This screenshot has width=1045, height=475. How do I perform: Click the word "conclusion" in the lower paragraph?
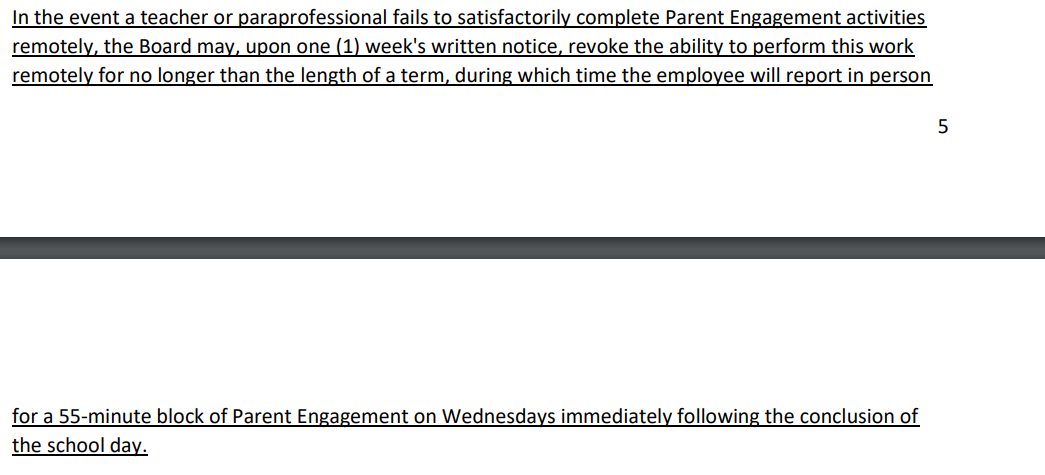click(848, 417)
